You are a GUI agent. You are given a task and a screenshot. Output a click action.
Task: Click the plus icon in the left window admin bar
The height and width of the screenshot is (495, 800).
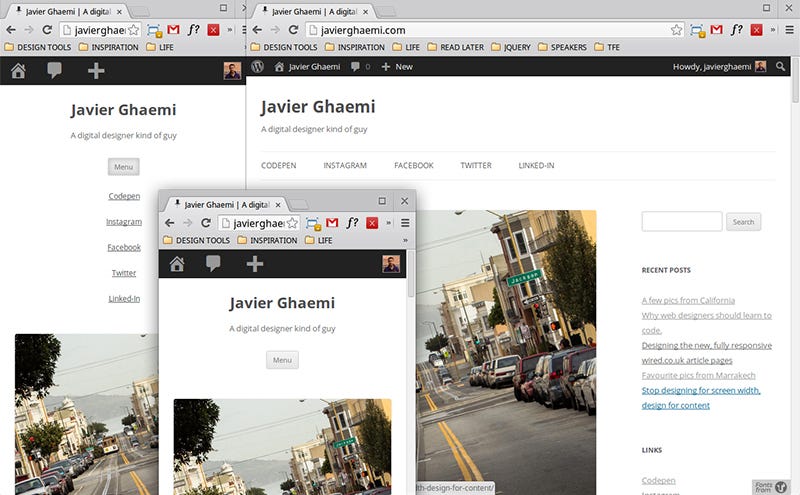[x=96, y=70]
